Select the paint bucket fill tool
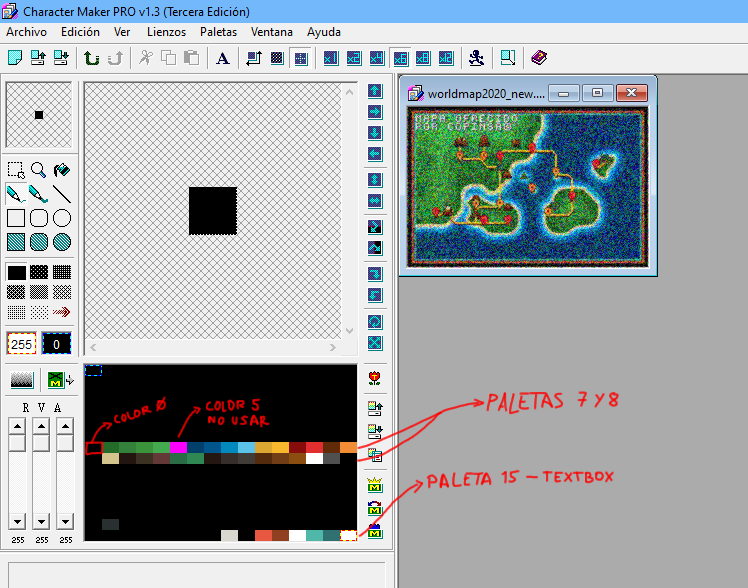The image size is (748, 588). coord(62,170)
